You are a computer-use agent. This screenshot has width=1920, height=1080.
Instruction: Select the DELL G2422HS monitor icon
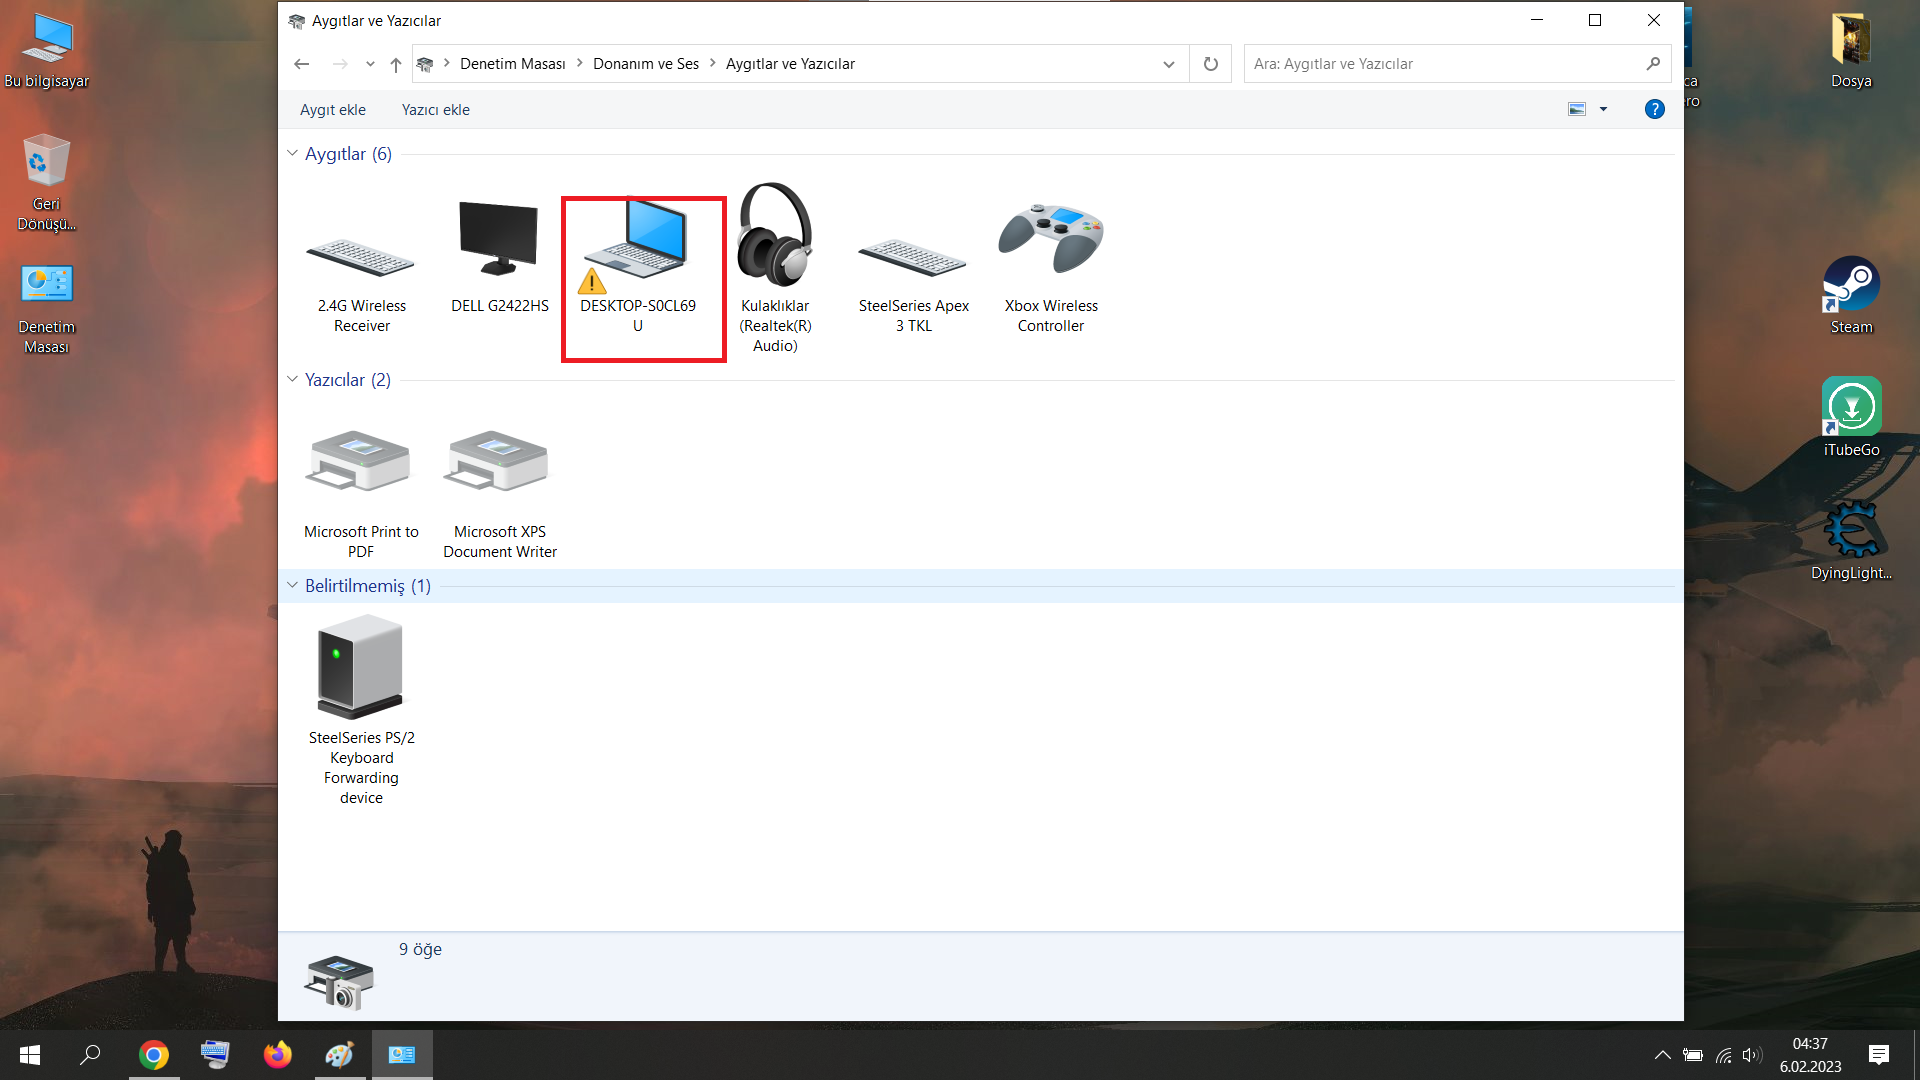498,238
